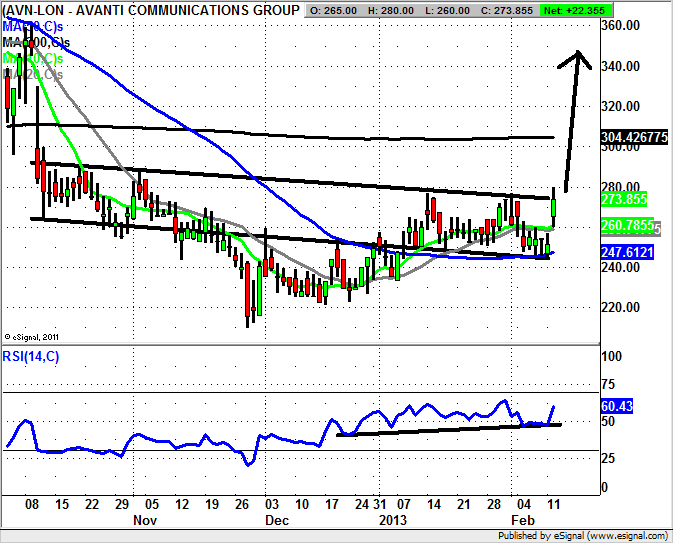Click the RSI axis 75 label
The width and height of the screenshot is (673, 543).
608,385
